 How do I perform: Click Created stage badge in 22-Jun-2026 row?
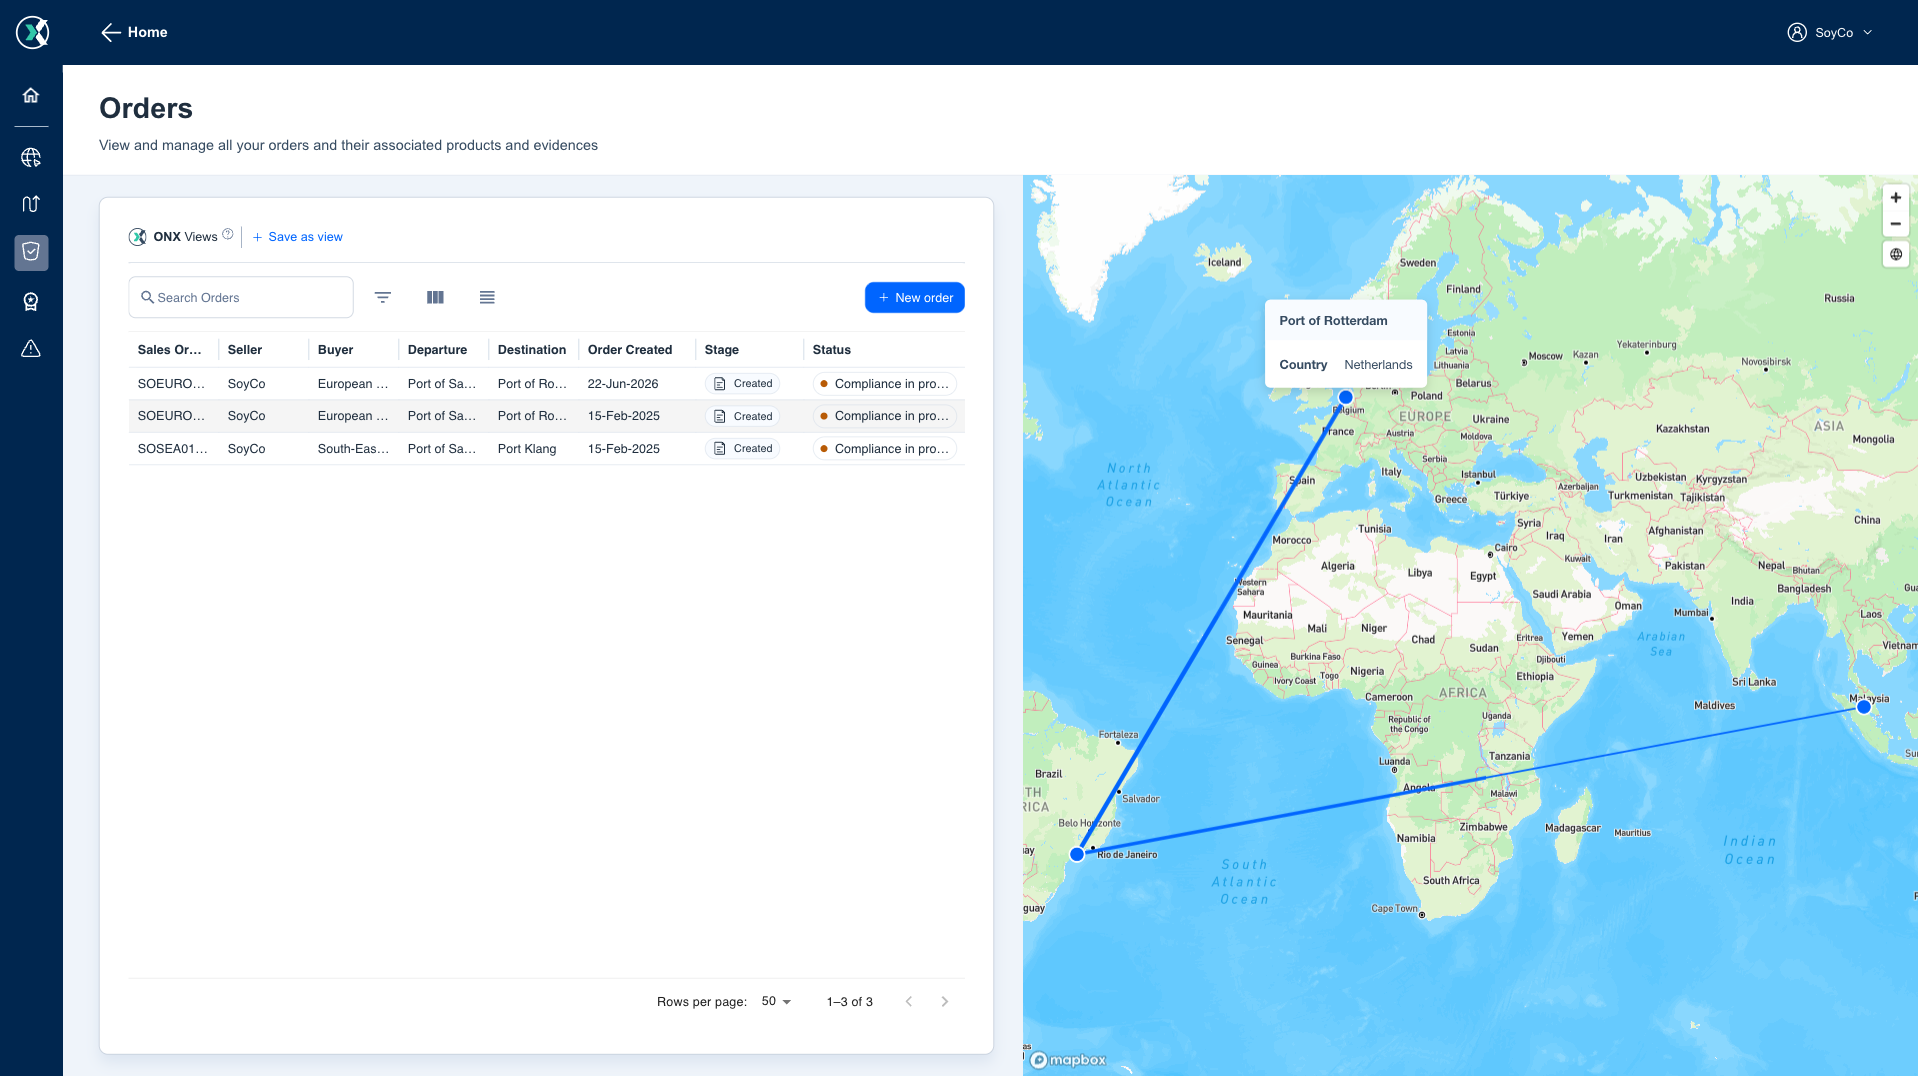pyautogui.click(x=743, y=384)
